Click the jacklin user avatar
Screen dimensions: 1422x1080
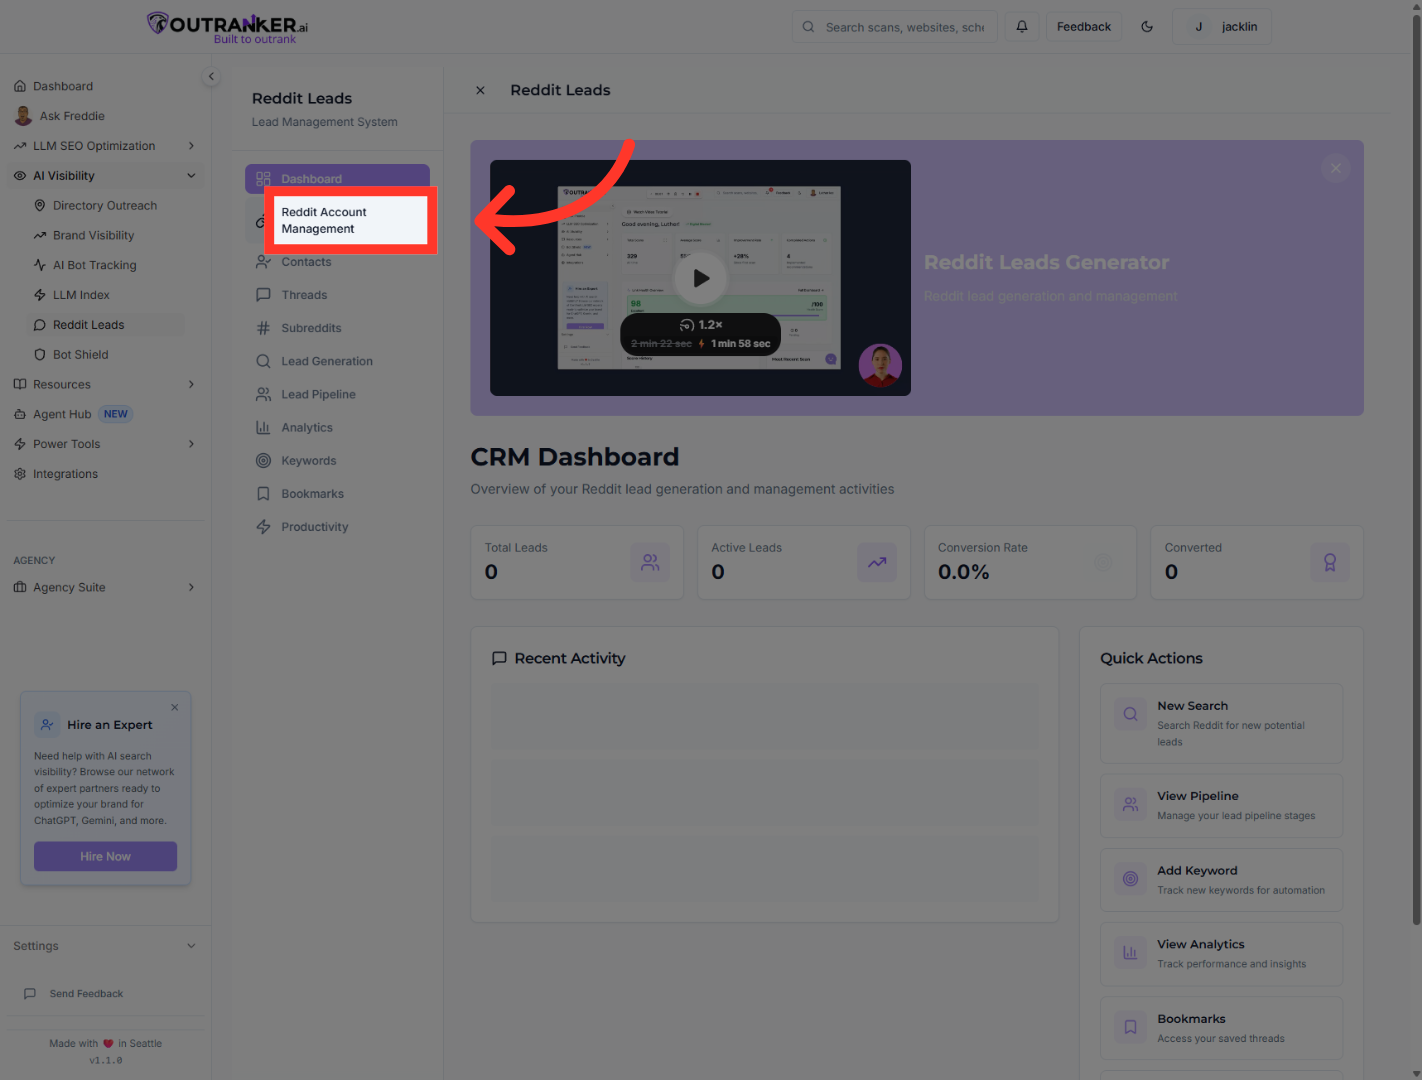coord(1198,26)
